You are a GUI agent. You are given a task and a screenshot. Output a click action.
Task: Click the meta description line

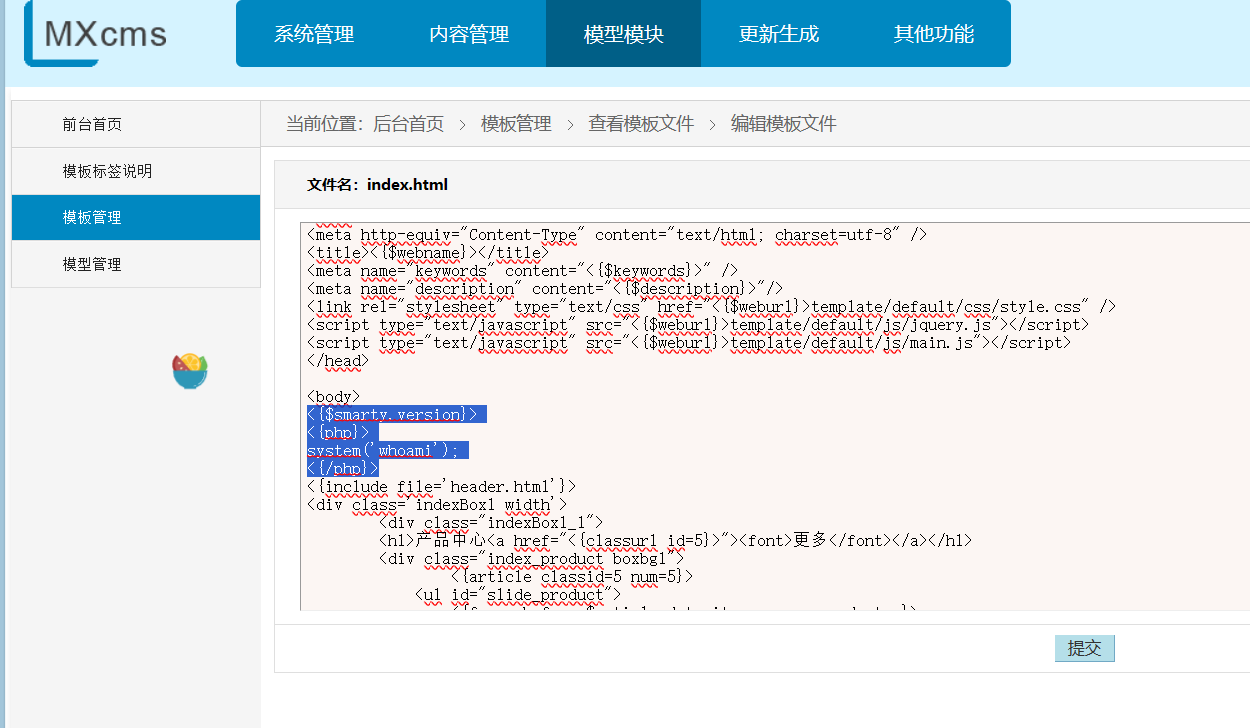coord(545,288)
